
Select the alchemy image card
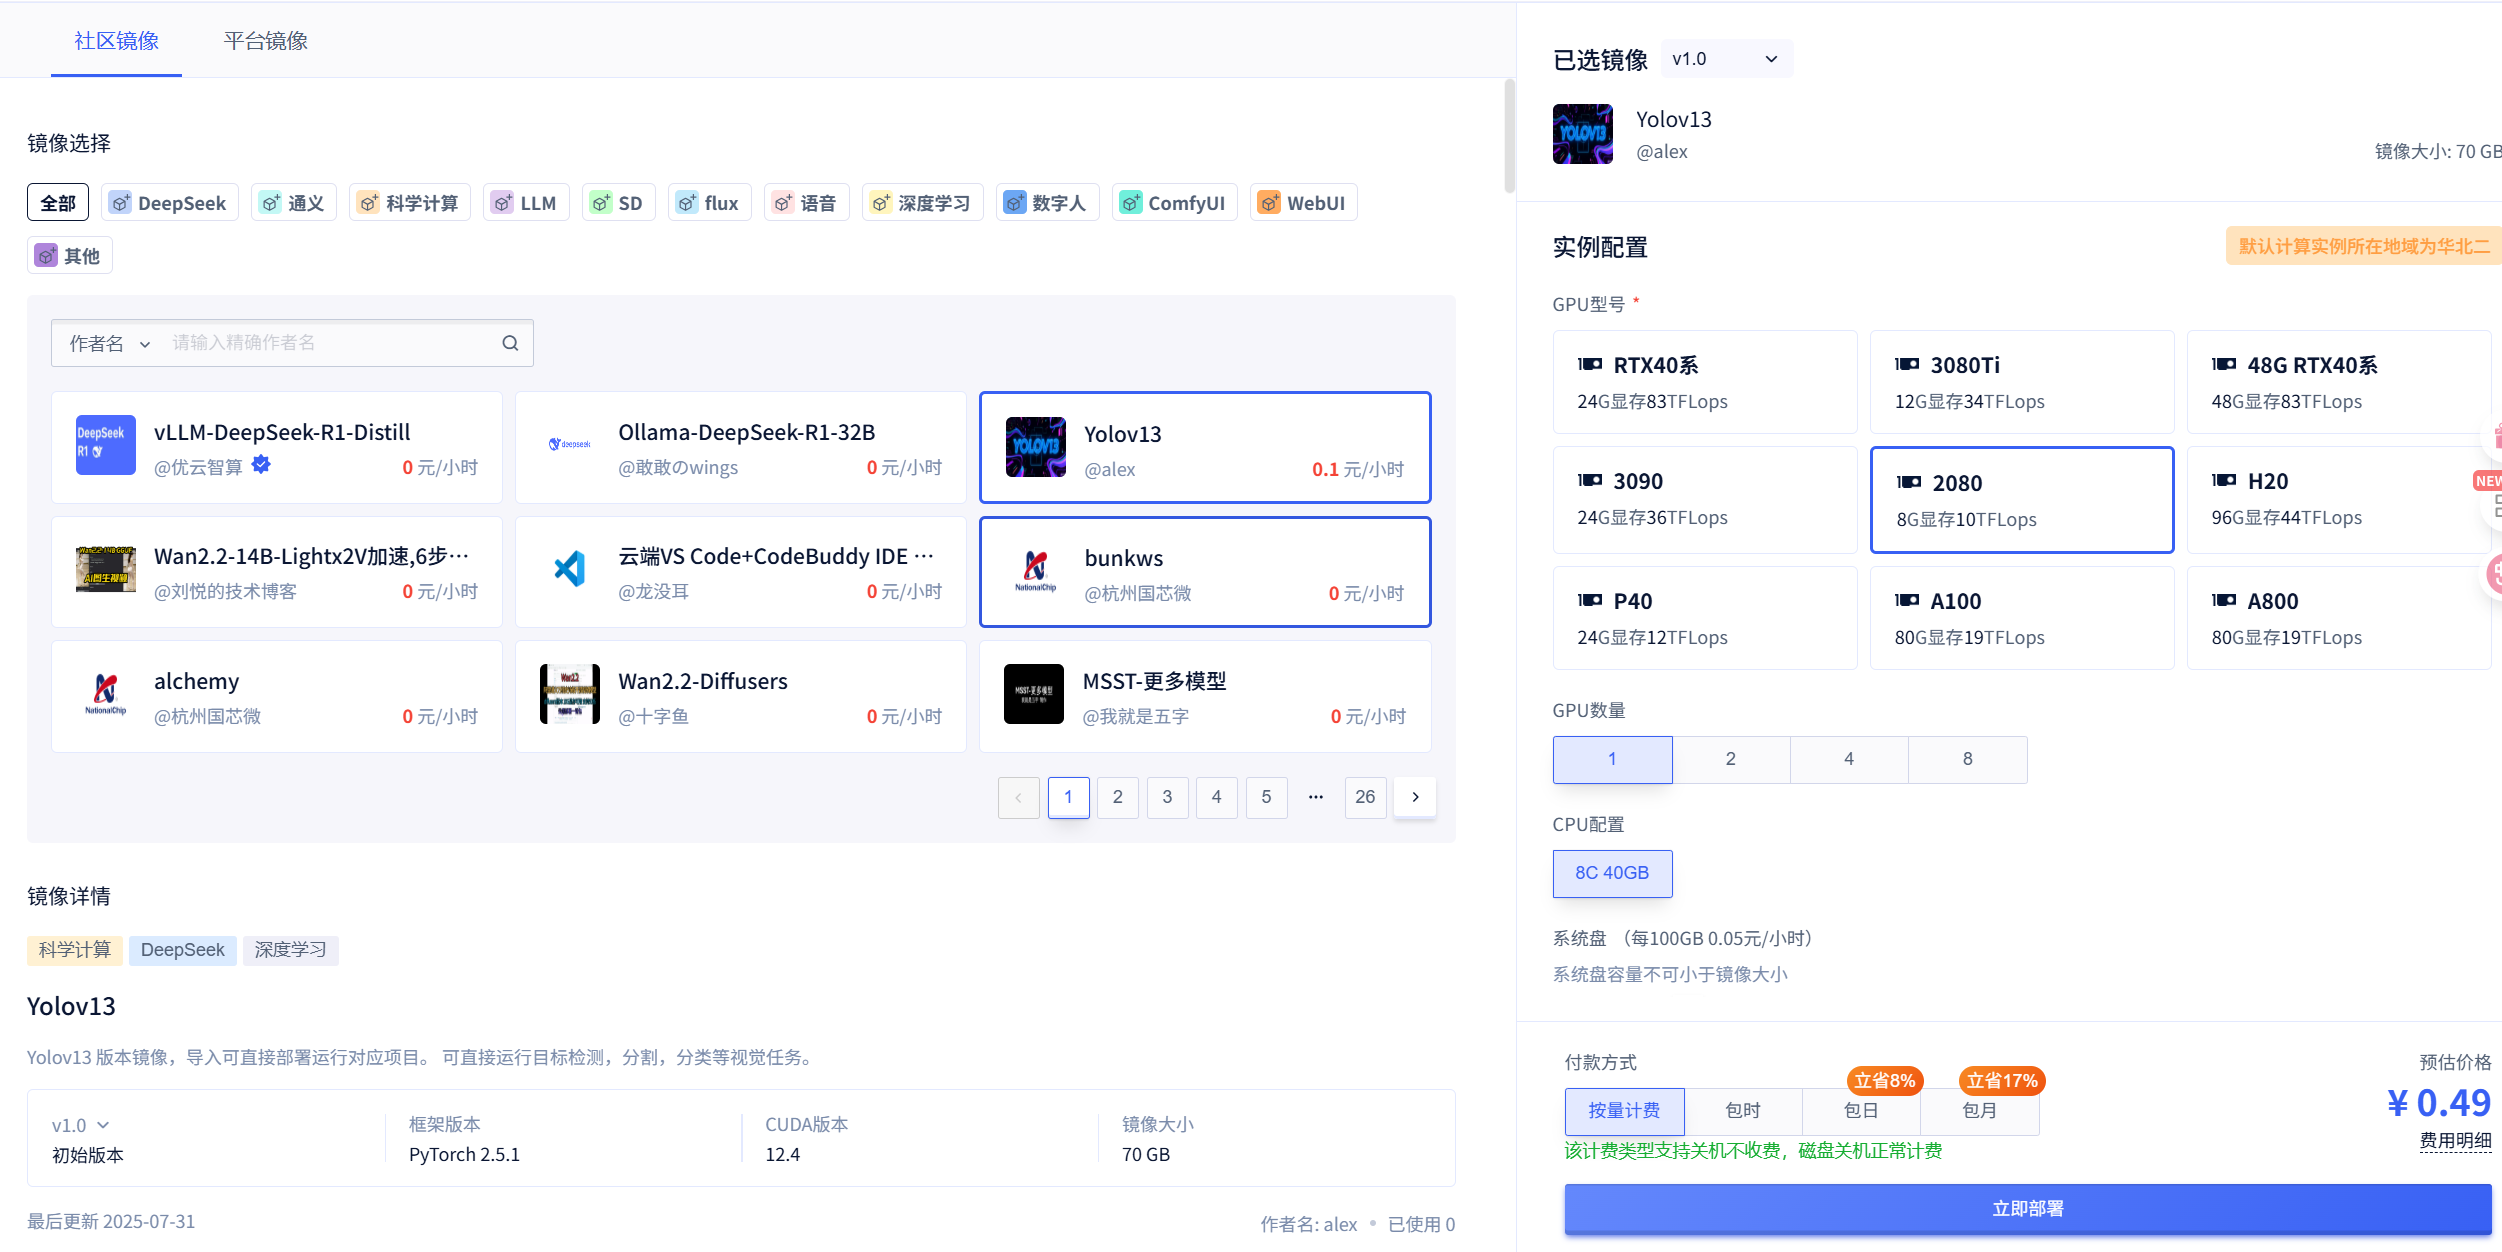[277, 696]
